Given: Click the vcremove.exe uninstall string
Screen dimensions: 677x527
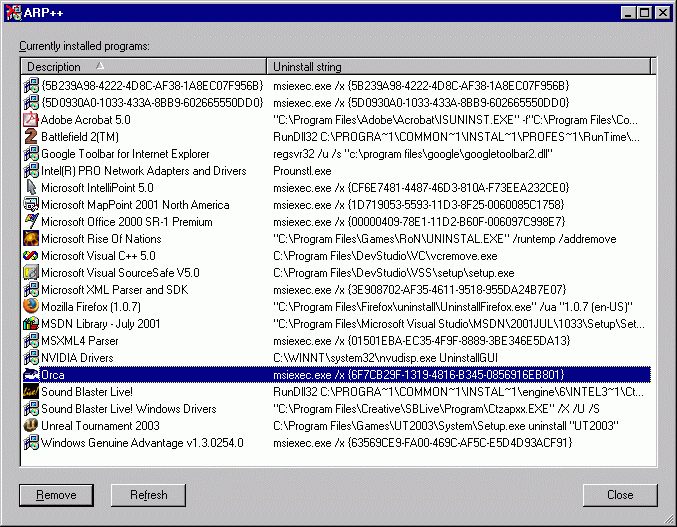Looking at the screenshot, I should (x=385, y=256).
